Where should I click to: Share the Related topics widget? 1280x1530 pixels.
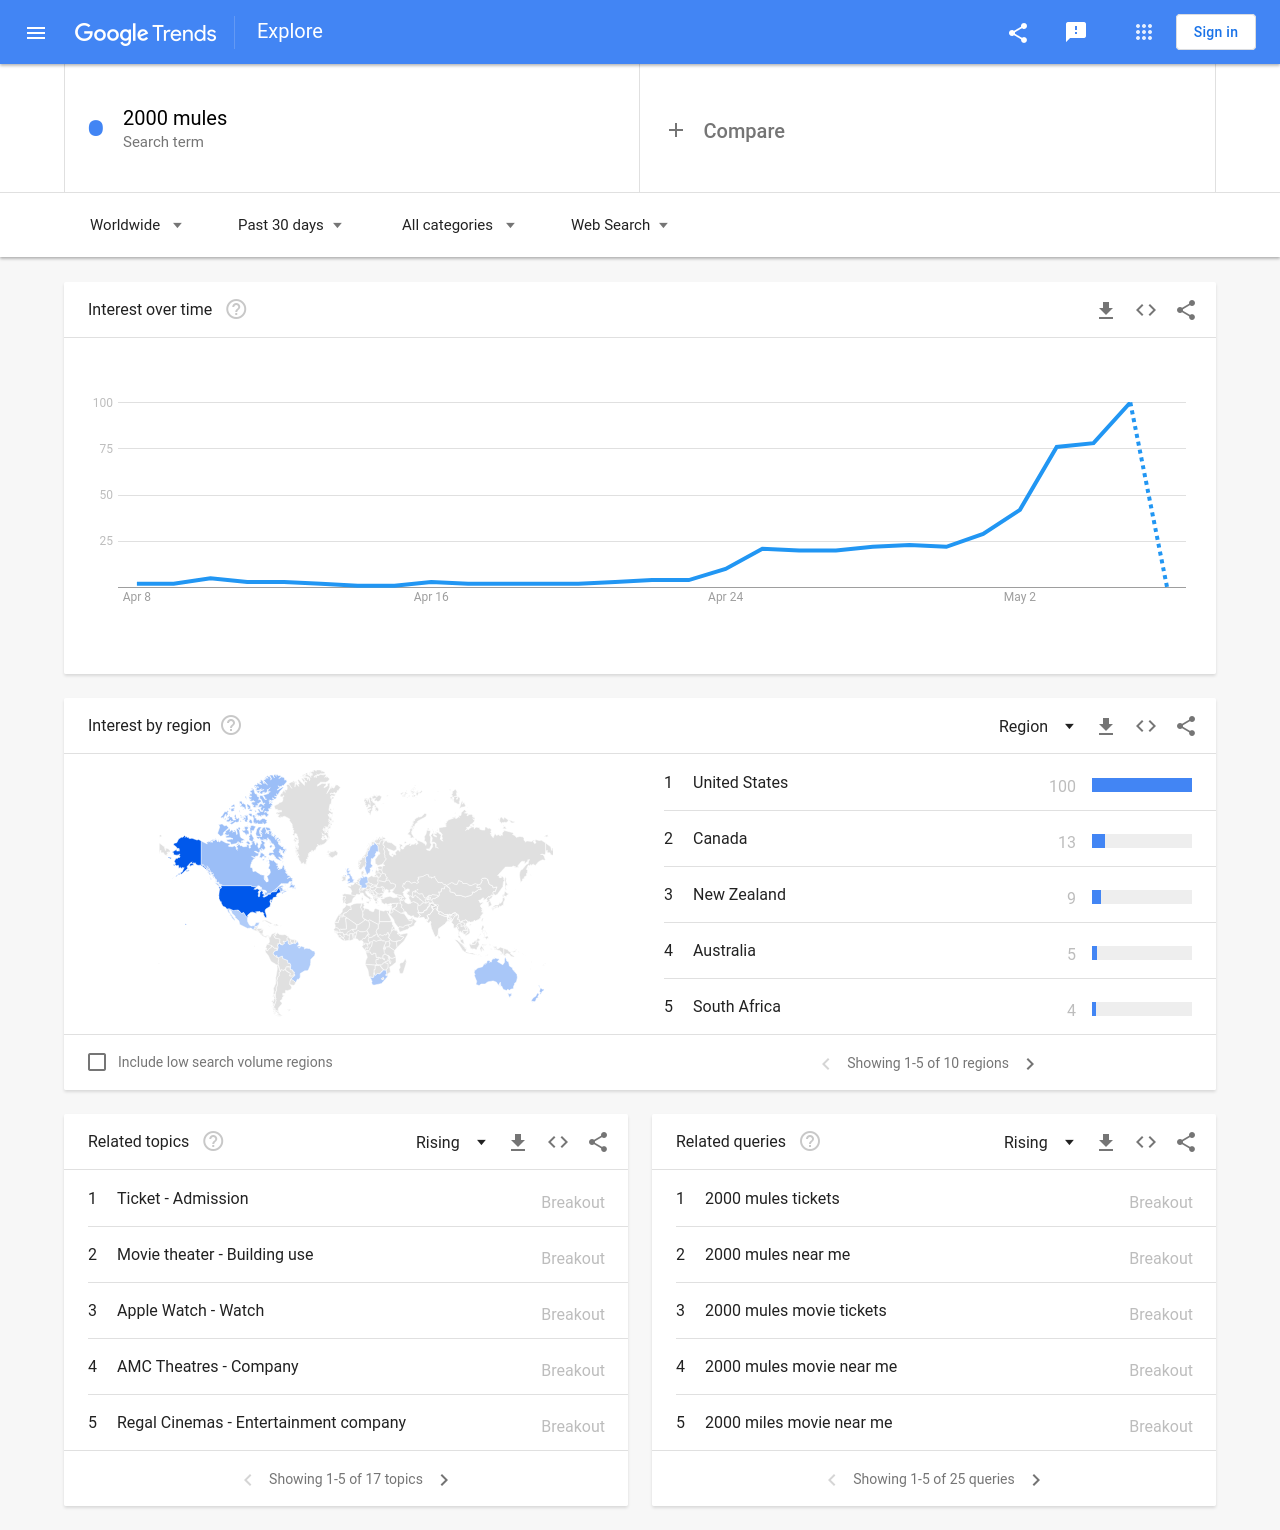pyautogui.click(x=598, y=1142)
